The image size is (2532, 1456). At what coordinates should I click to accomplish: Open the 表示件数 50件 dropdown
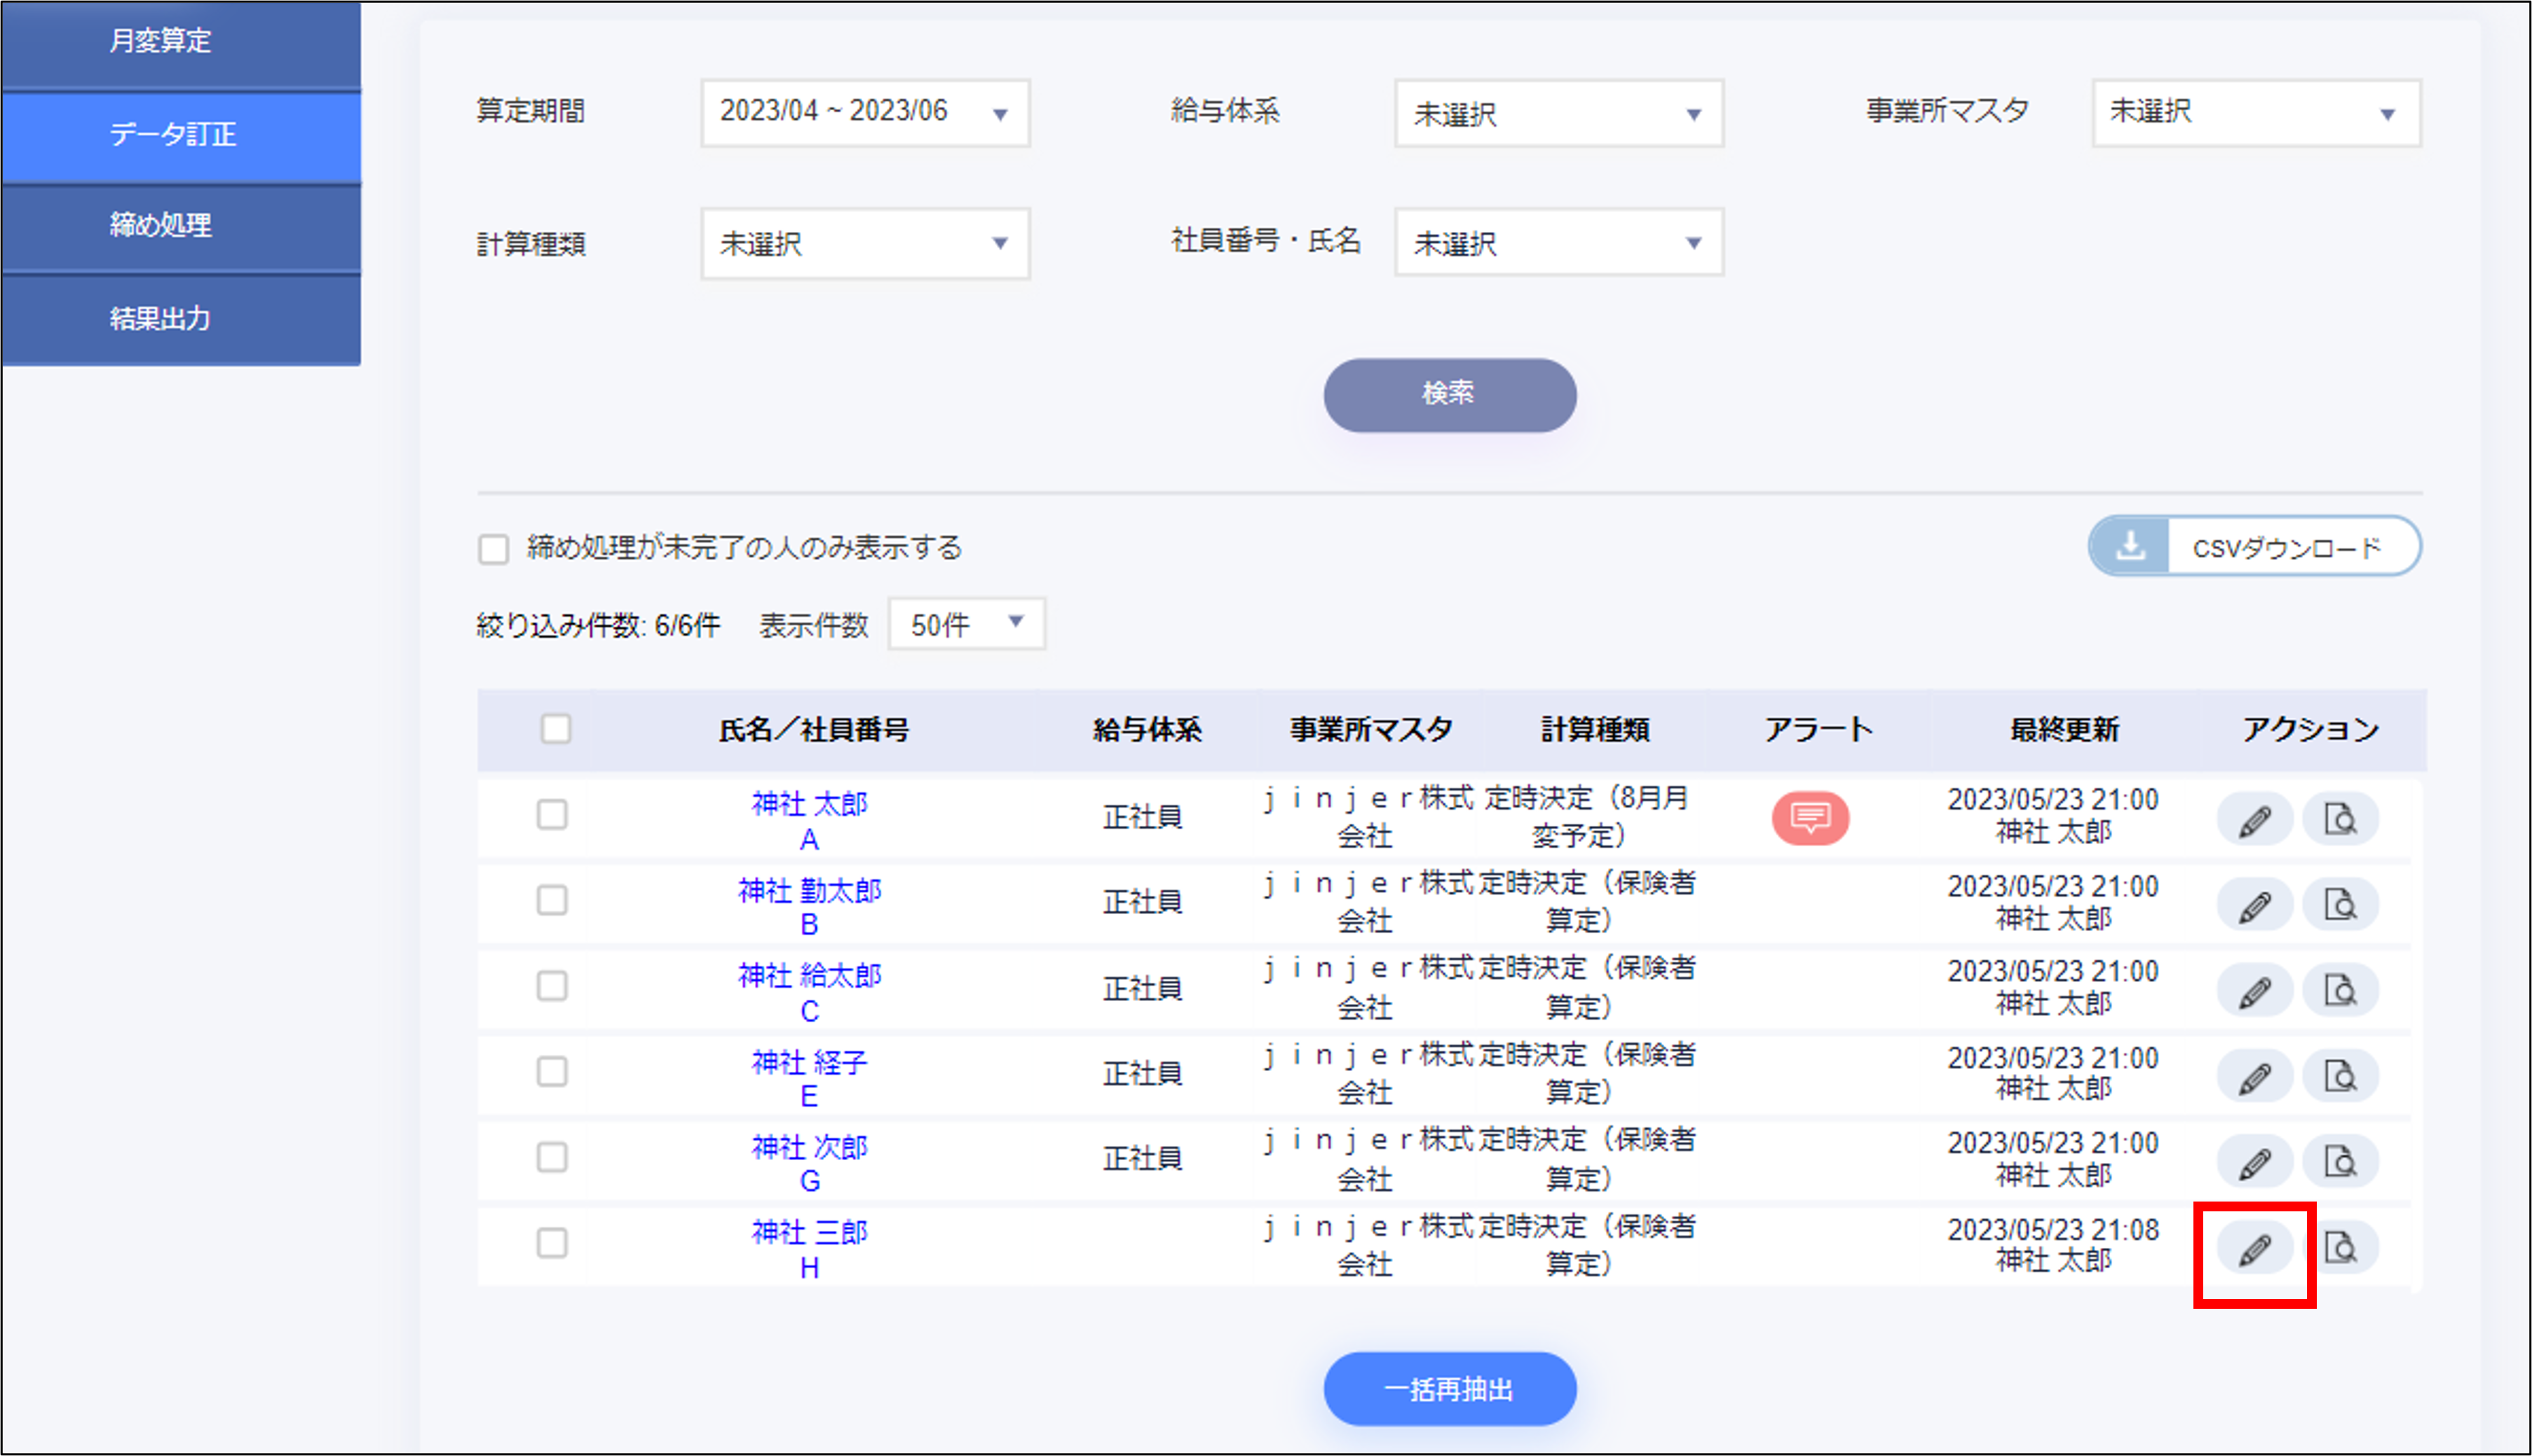click(966, 624)
